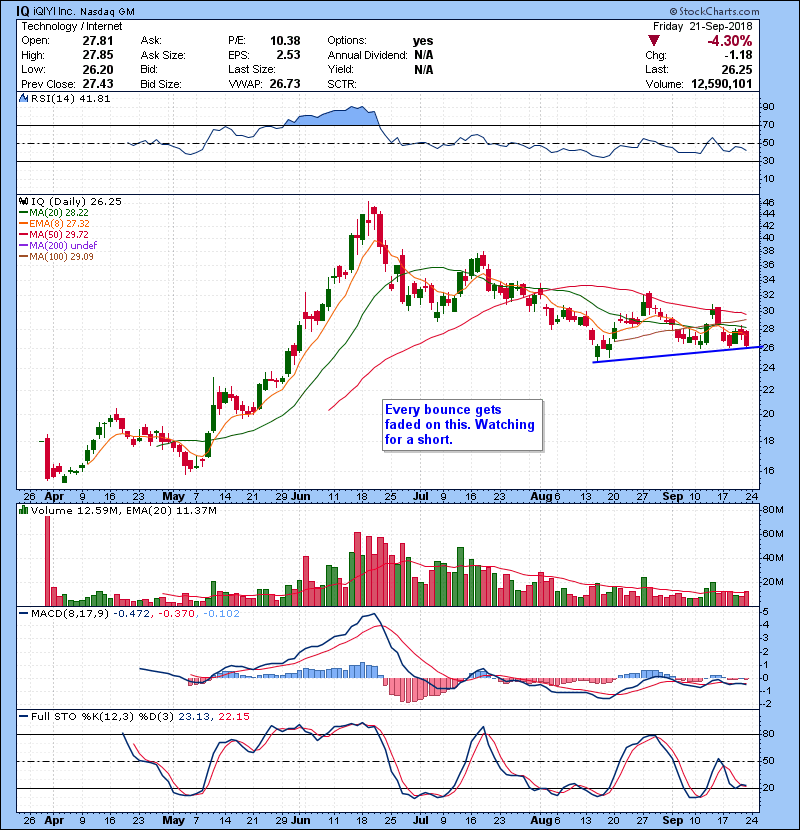Image resolution: width=800 pixels, height=830 pixels.
Task: Click the Annual Dividend N/A value
Action: tap(424, 55)
